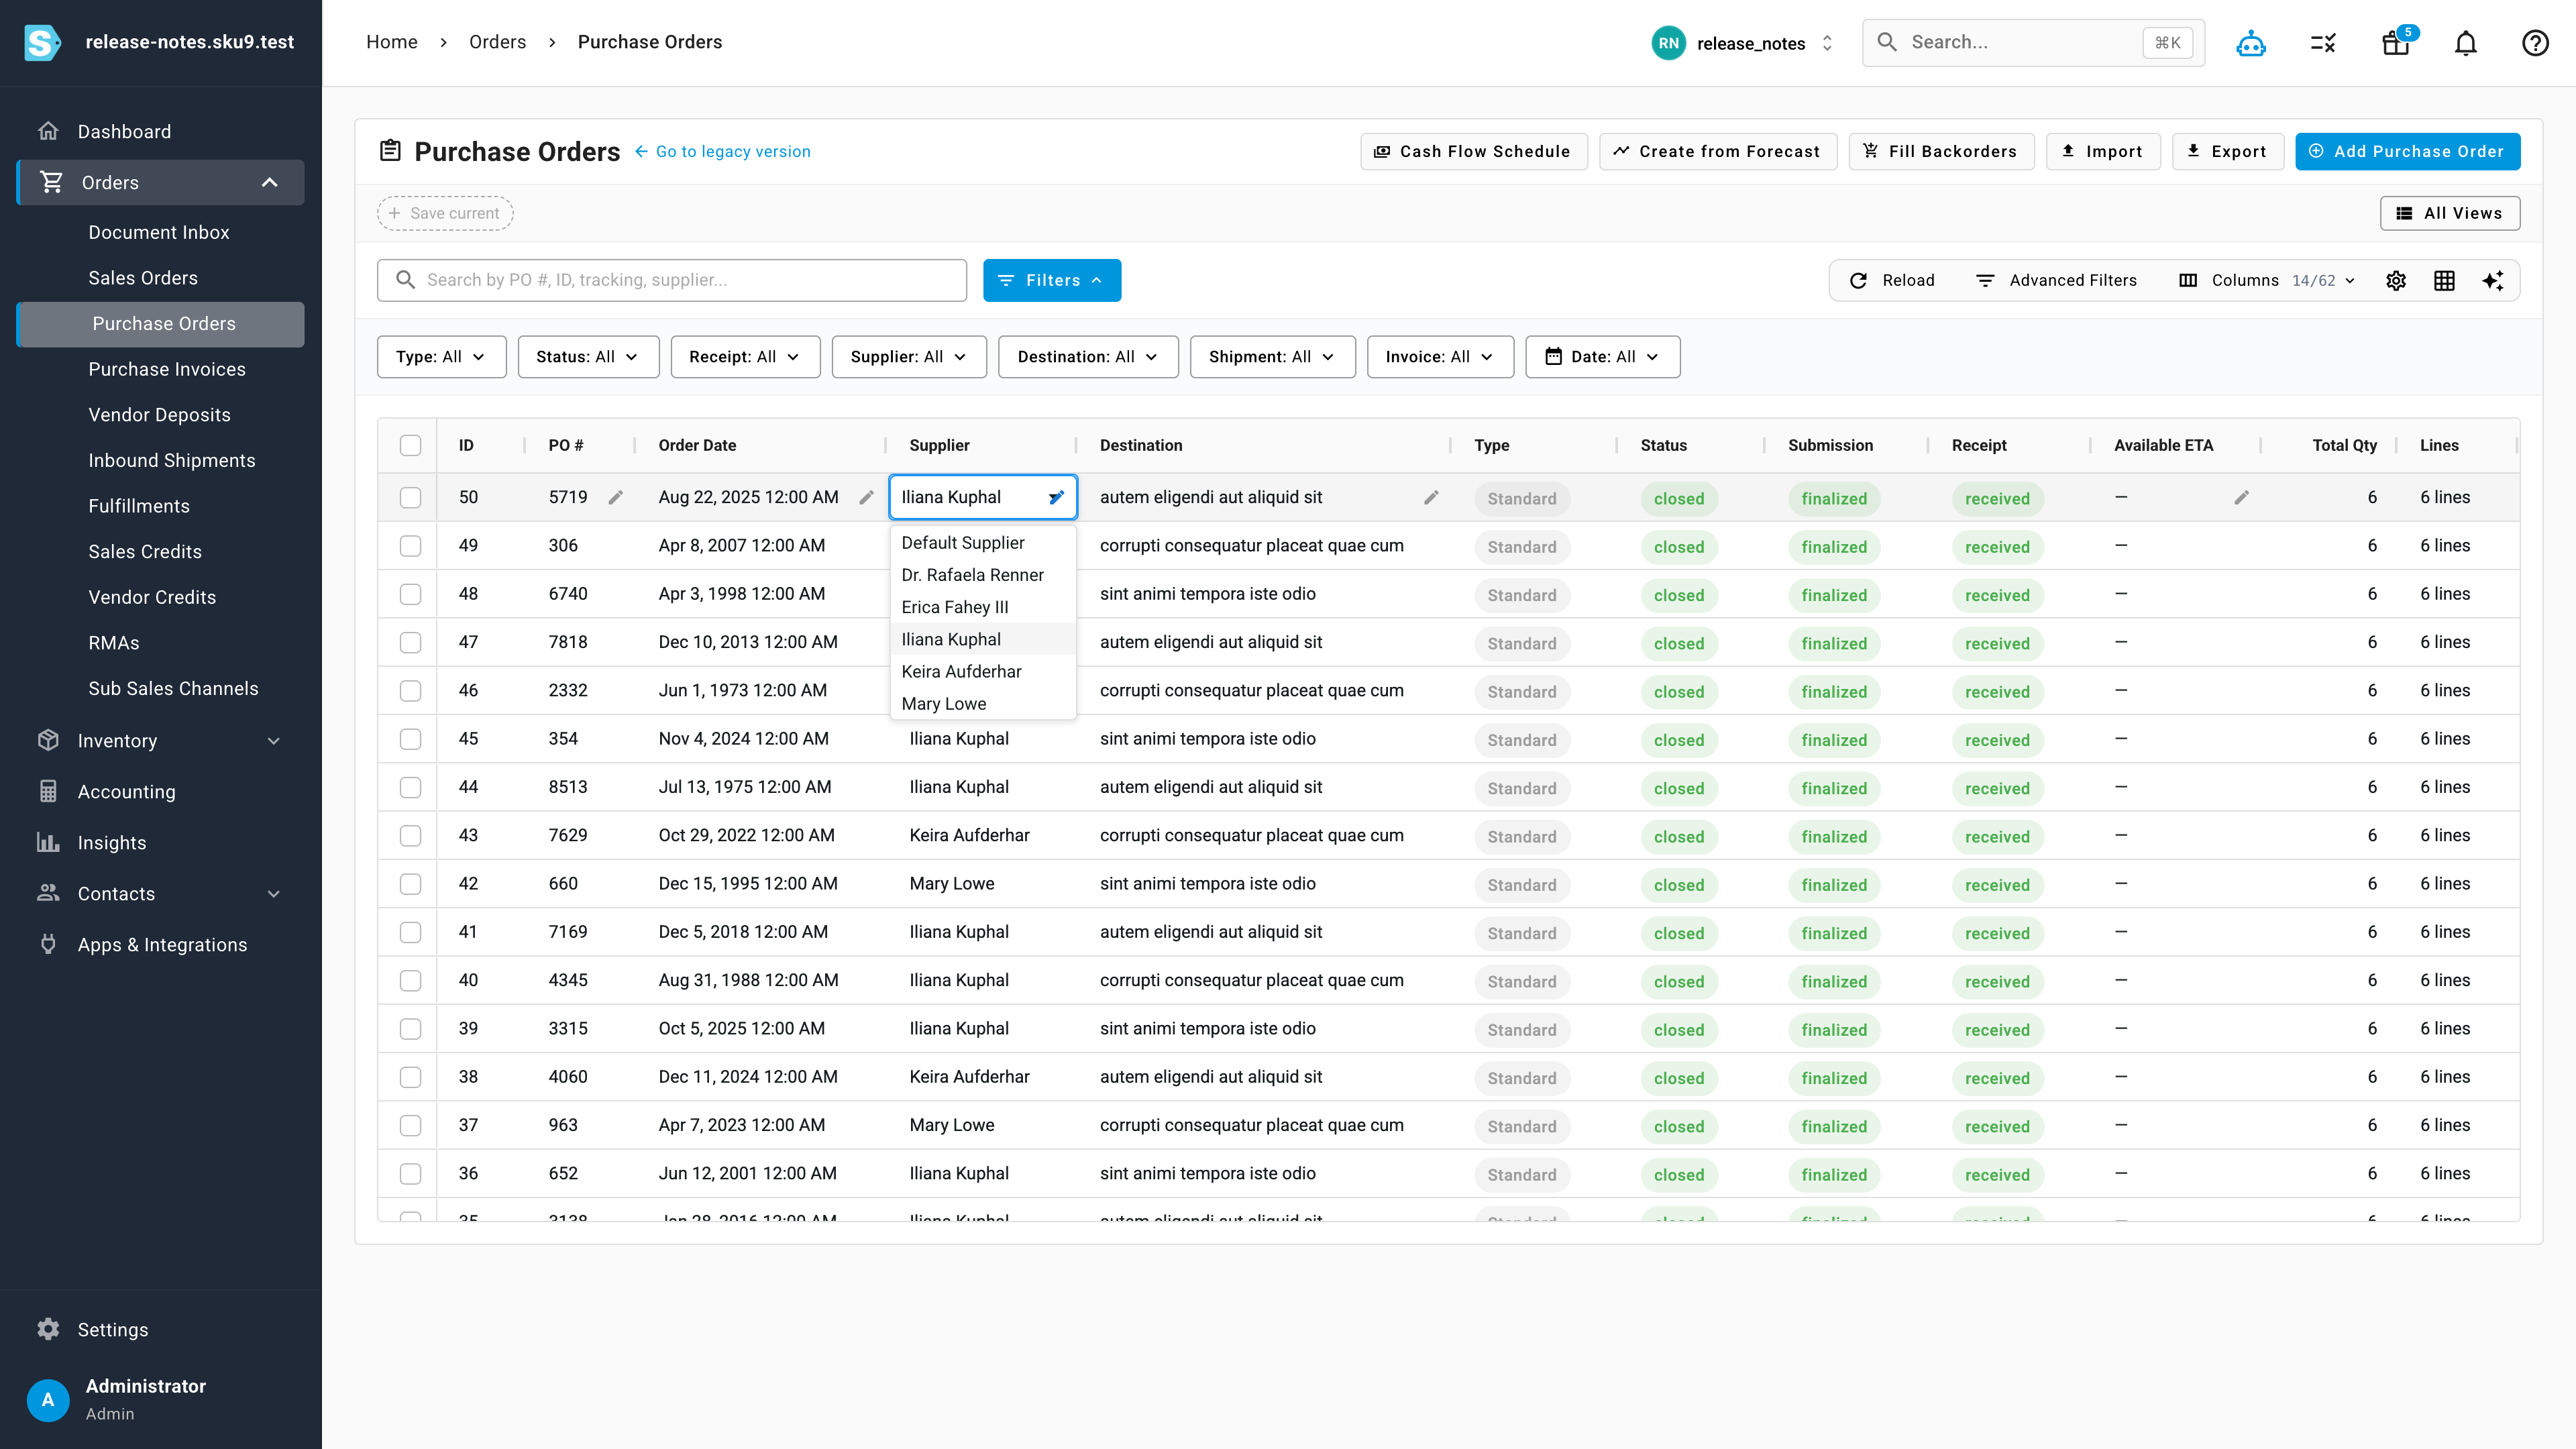Edit Available ETA pencil icon in row 50
Viewport: 2576px width, 1449px height.
pos(2241,497)
